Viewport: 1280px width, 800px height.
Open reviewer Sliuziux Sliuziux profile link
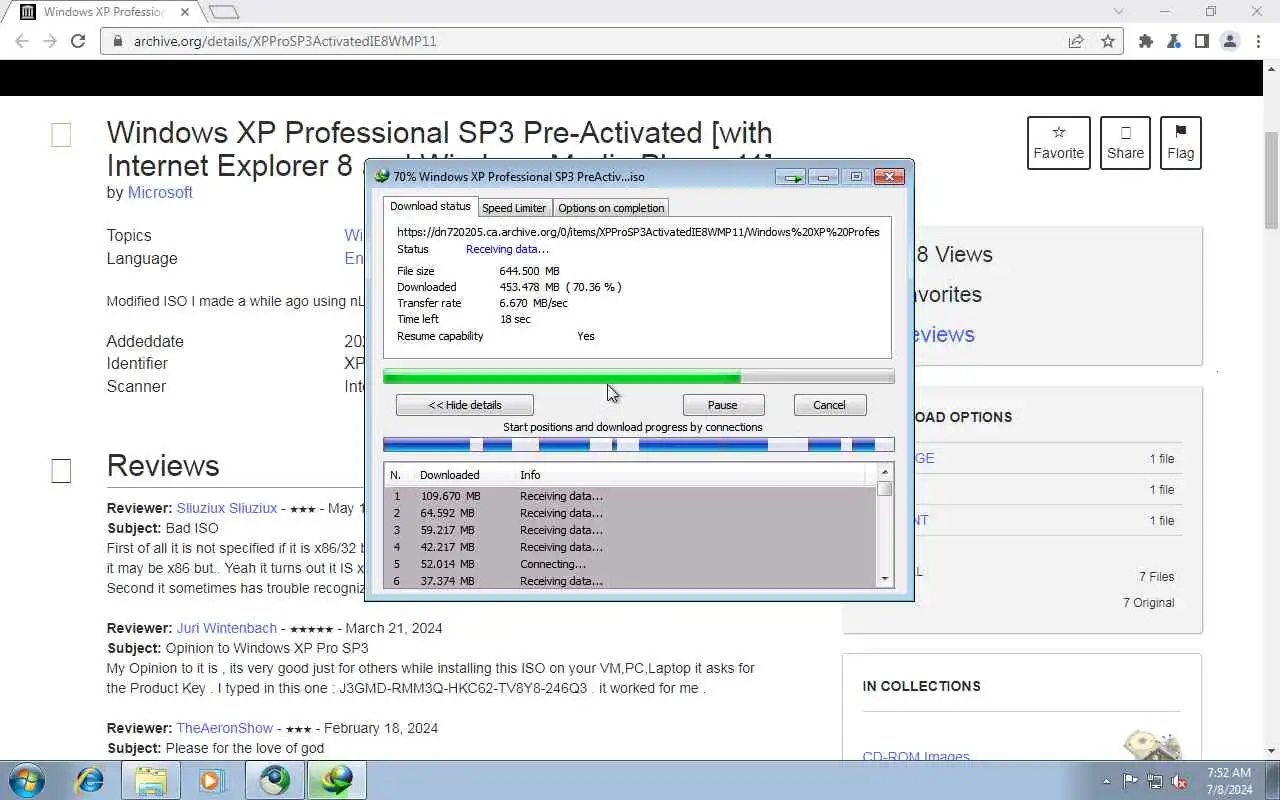pyautogui.click(x=227, y=508)
